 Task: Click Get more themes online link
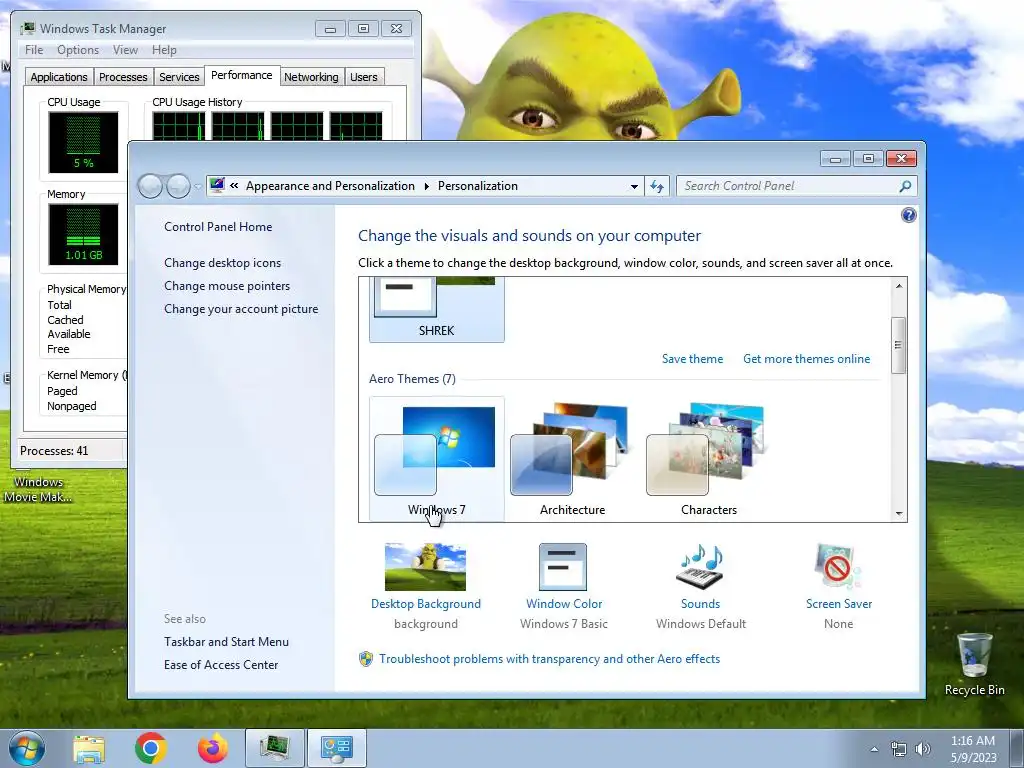807,359
